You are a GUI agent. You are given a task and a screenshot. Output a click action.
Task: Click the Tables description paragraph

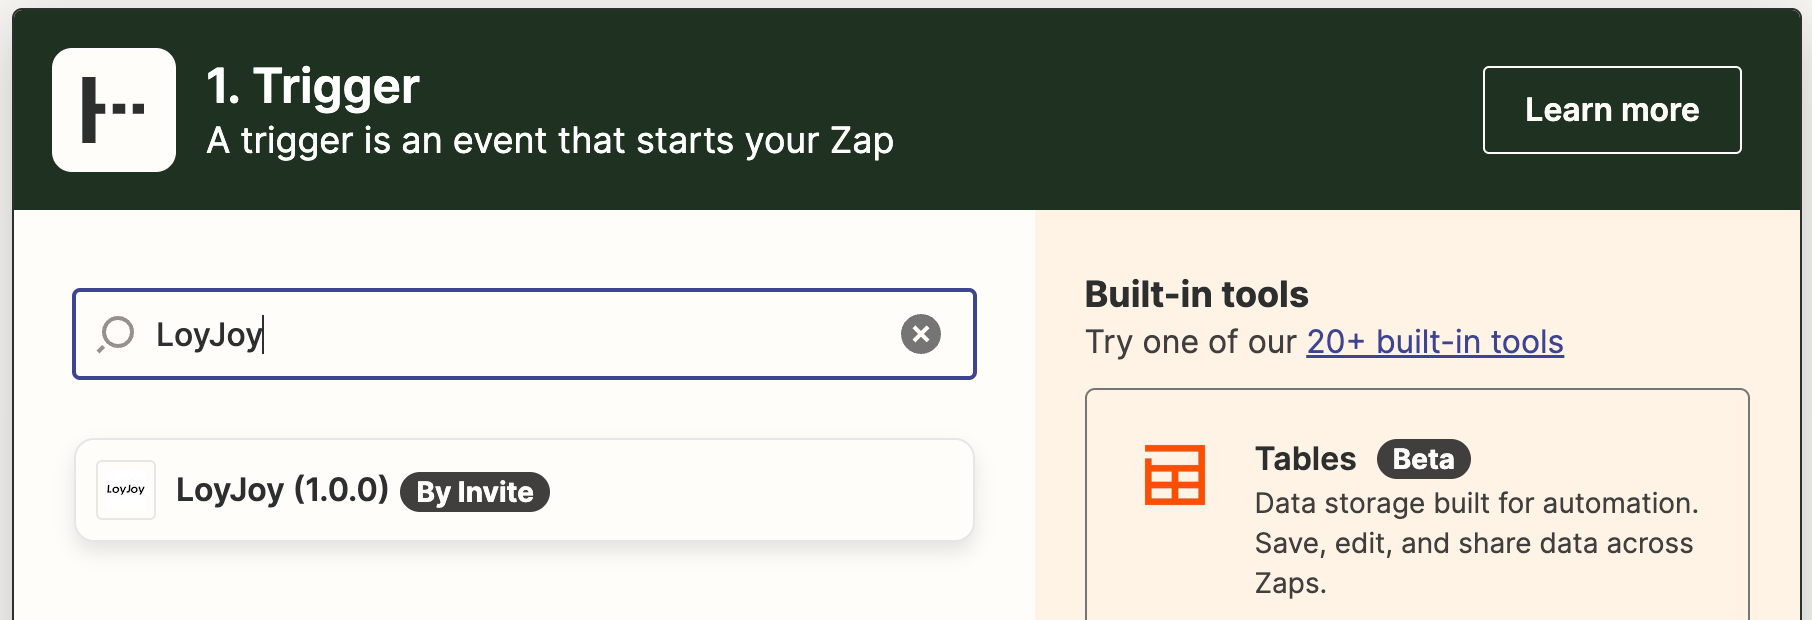coord(1475,543)
